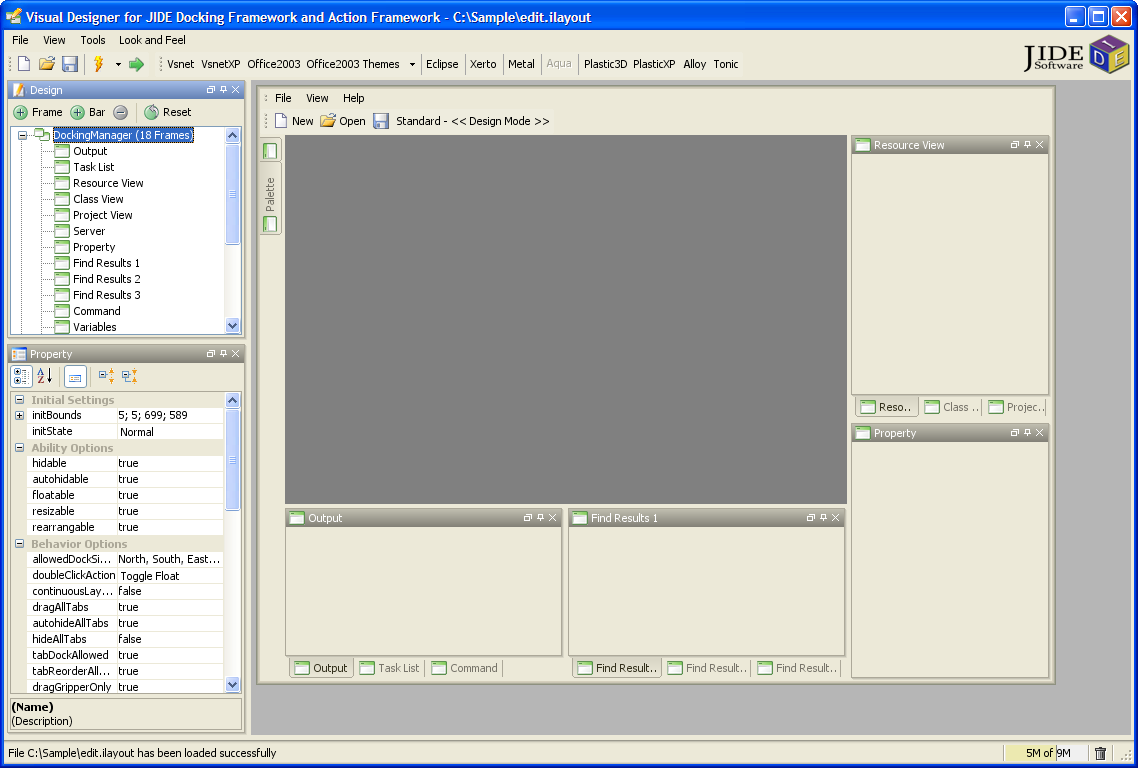Click the memory usage bar 5M of 9M

click(1047, 753)
